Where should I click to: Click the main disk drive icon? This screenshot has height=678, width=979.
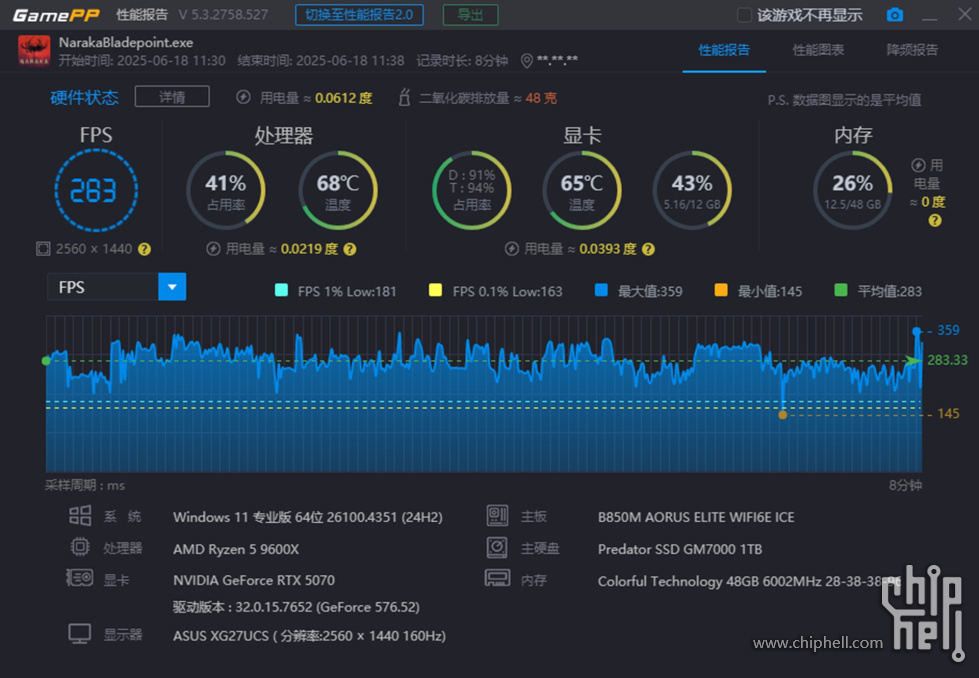point(498,548)
